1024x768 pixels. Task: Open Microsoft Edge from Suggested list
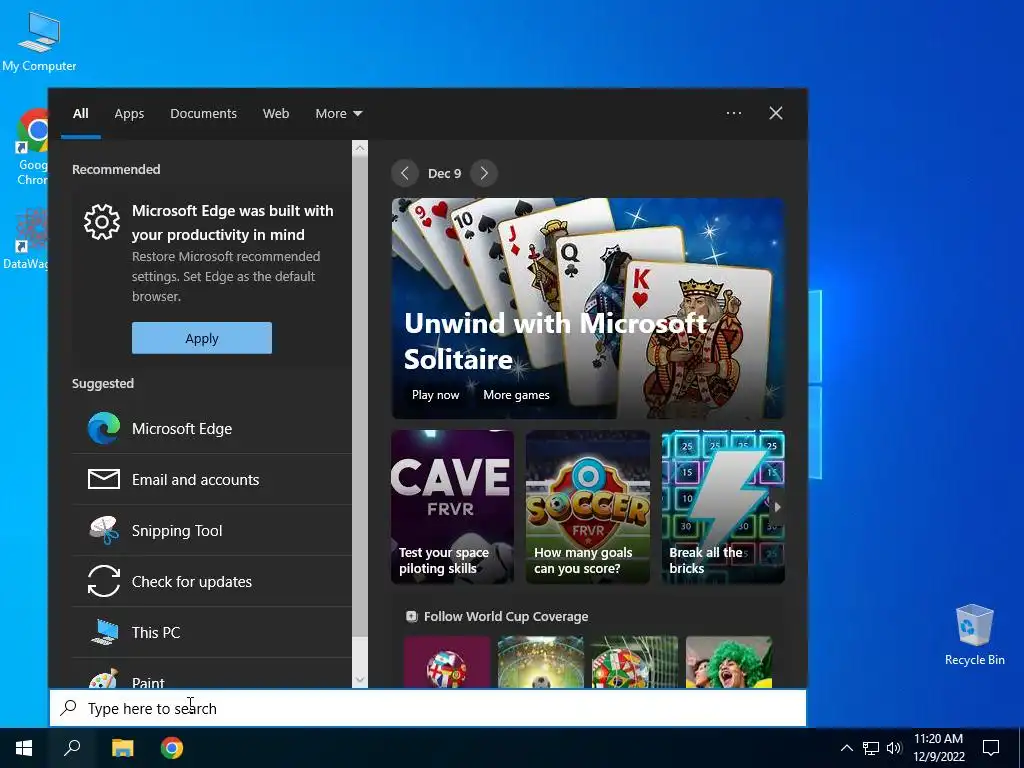click(212, 428)
